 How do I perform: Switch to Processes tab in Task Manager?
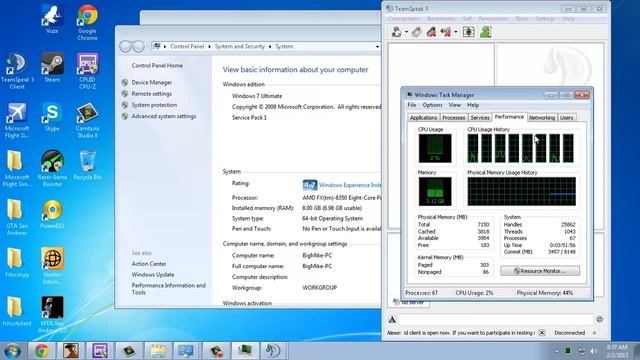[453, 118]
